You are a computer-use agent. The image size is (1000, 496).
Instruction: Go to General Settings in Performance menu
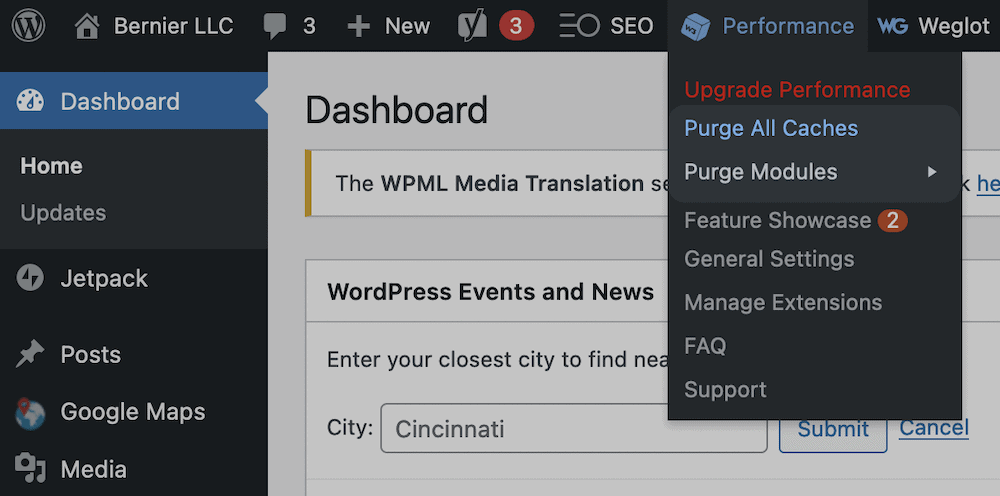pos(769,259)
